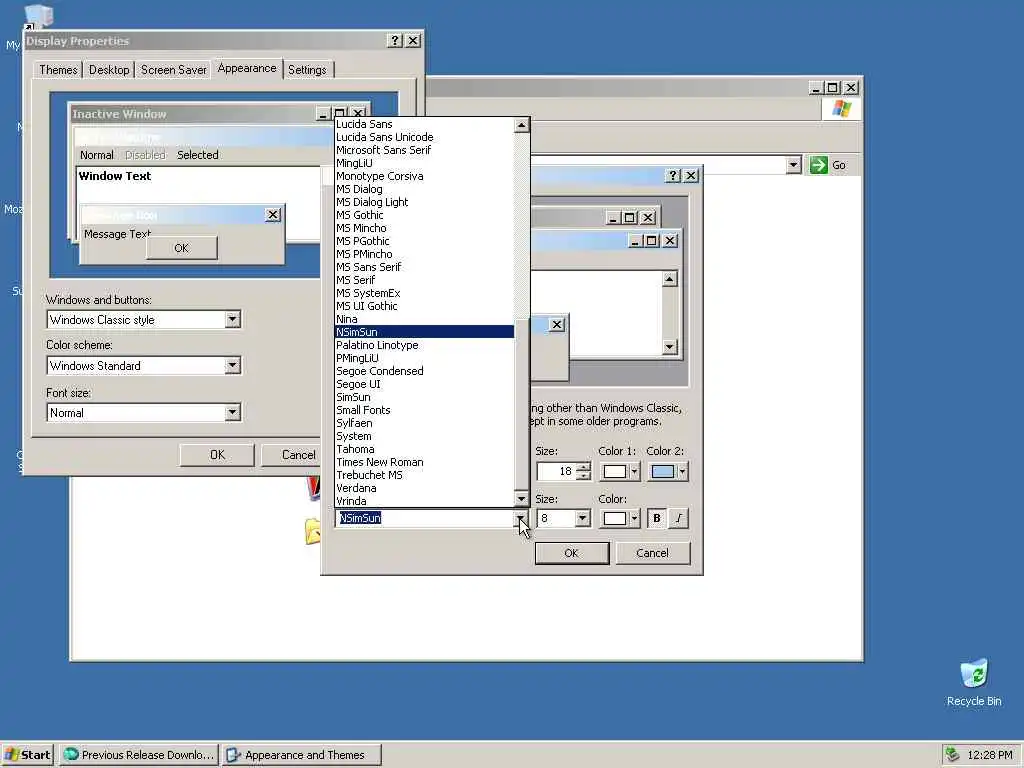Select Vrinda font

coord(424,502)
